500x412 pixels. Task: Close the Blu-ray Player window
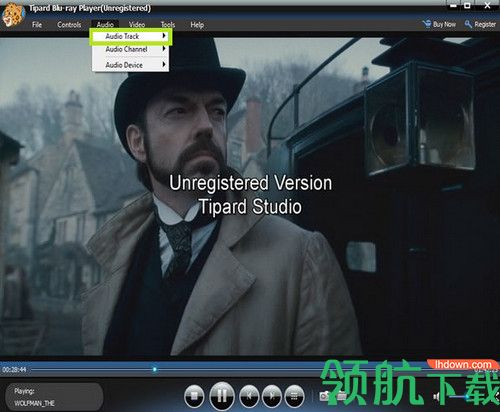click(487, 5)
